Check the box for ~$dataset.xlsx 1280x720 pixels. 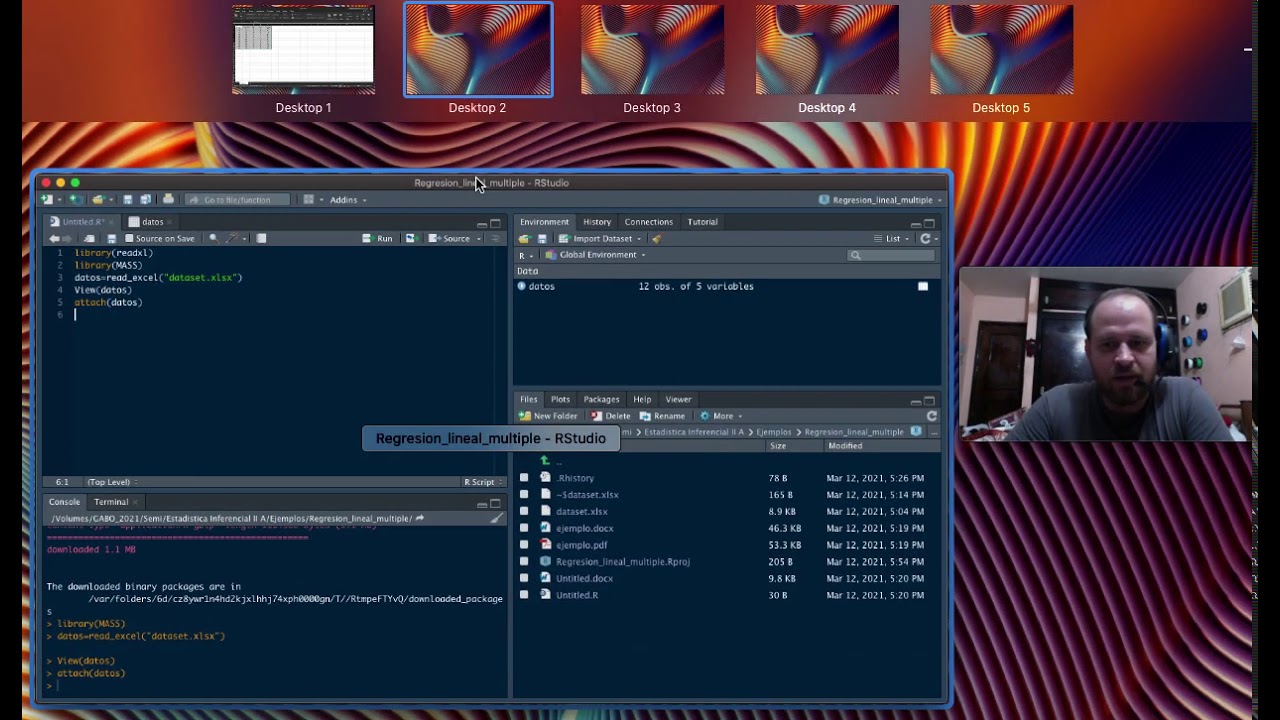click(x=524, y=495)
